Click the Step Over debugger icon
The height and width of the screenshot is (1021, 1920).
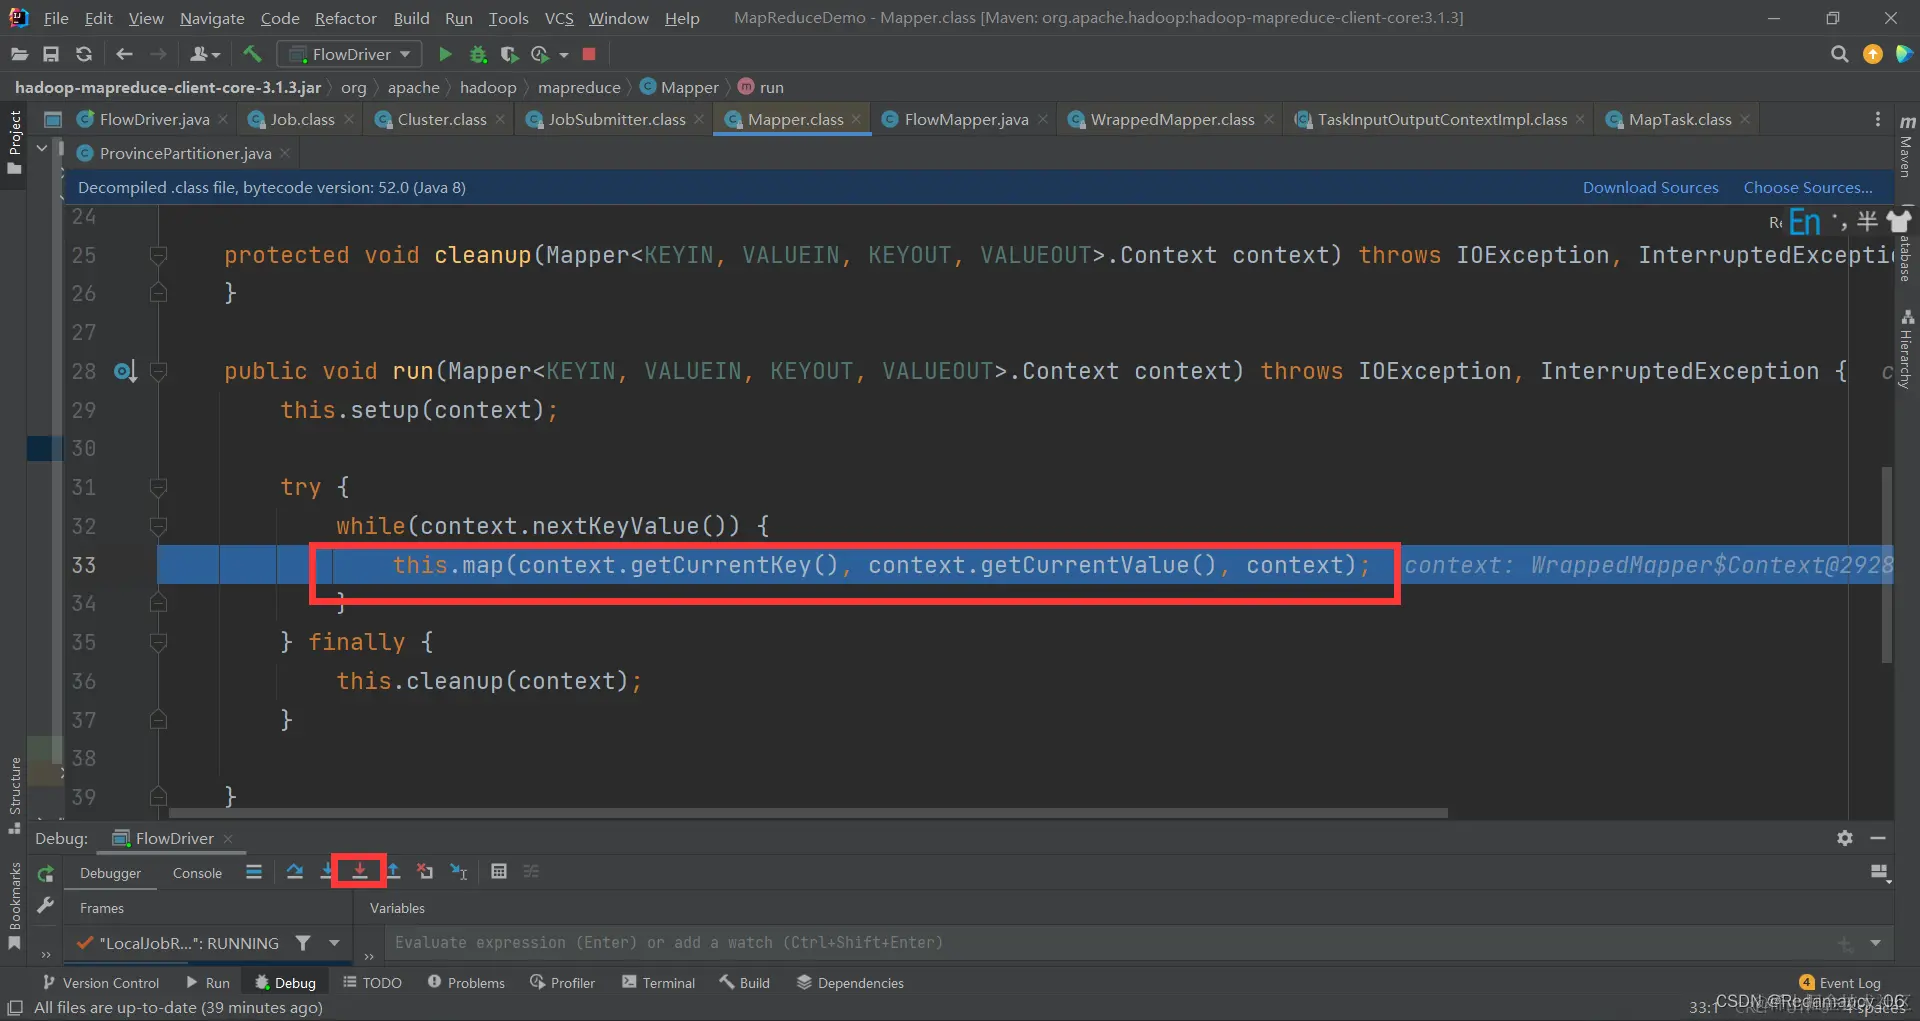click(x=294, y=872)
